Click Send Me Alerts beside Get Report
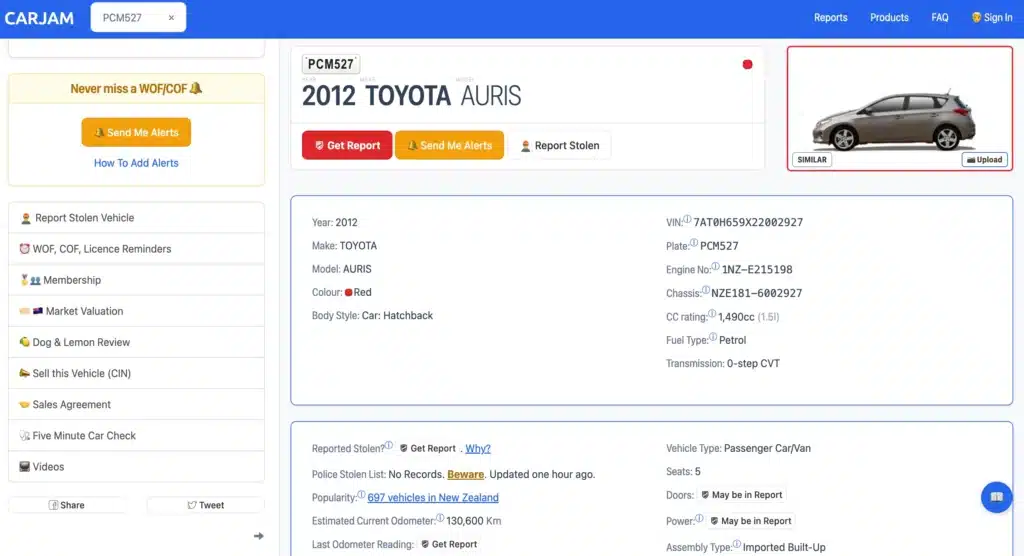 (x=449, y=145)
